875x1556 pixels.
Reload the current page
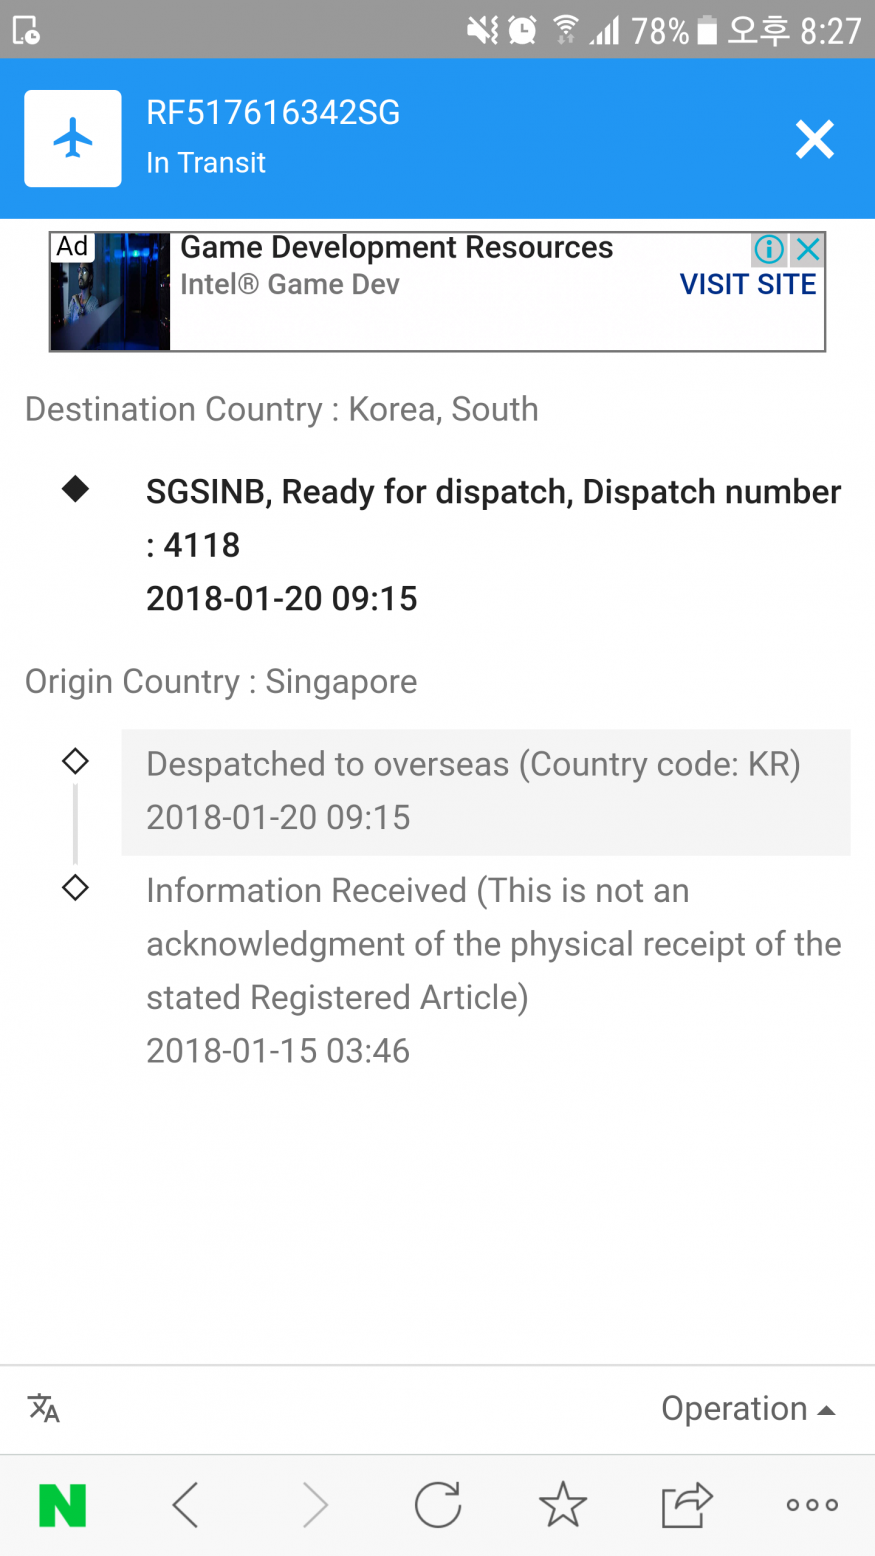(x=438, y=1505)
